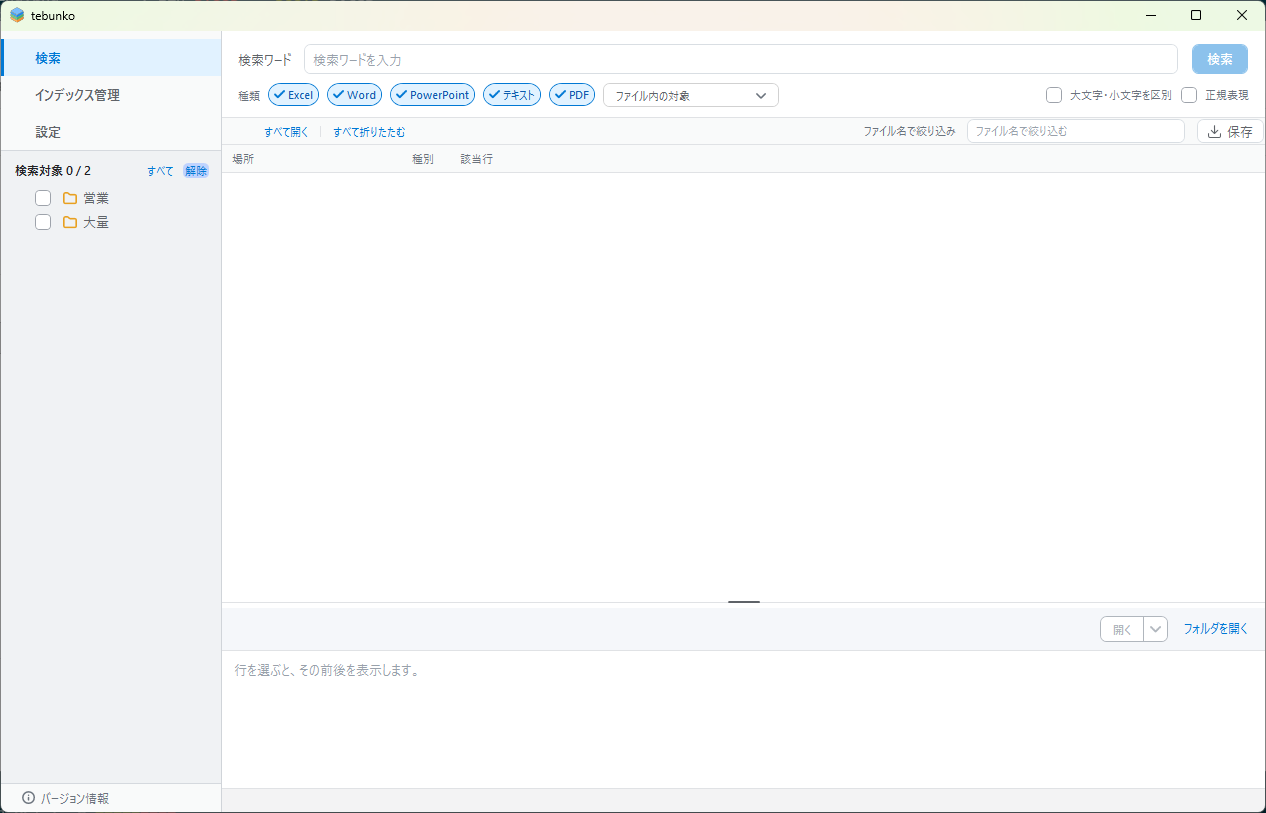Toggle the Excel file type filter
This screenshot has height=813, width=1266.
[x=293, y=95]
